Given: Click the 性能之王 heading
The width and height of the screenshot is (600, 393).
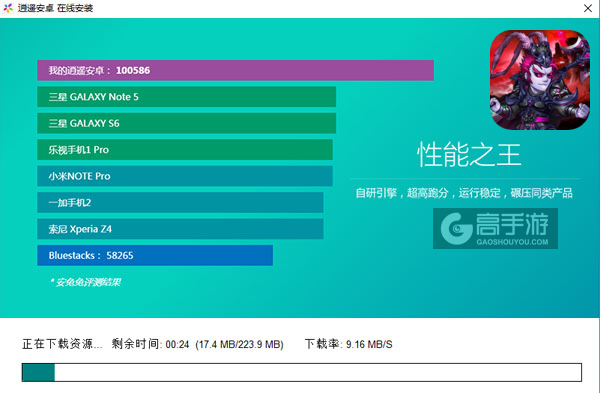Looking at the screenshot, I should tap(469, 155).
